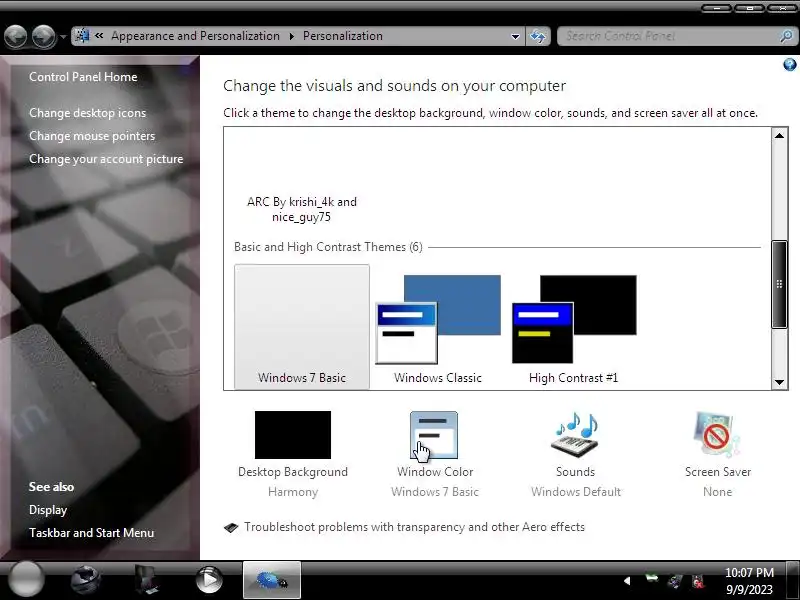Open the recent pages dropdown arrow
The width and height of the screenshot is (800, 600).
click(x=63, y=37)
